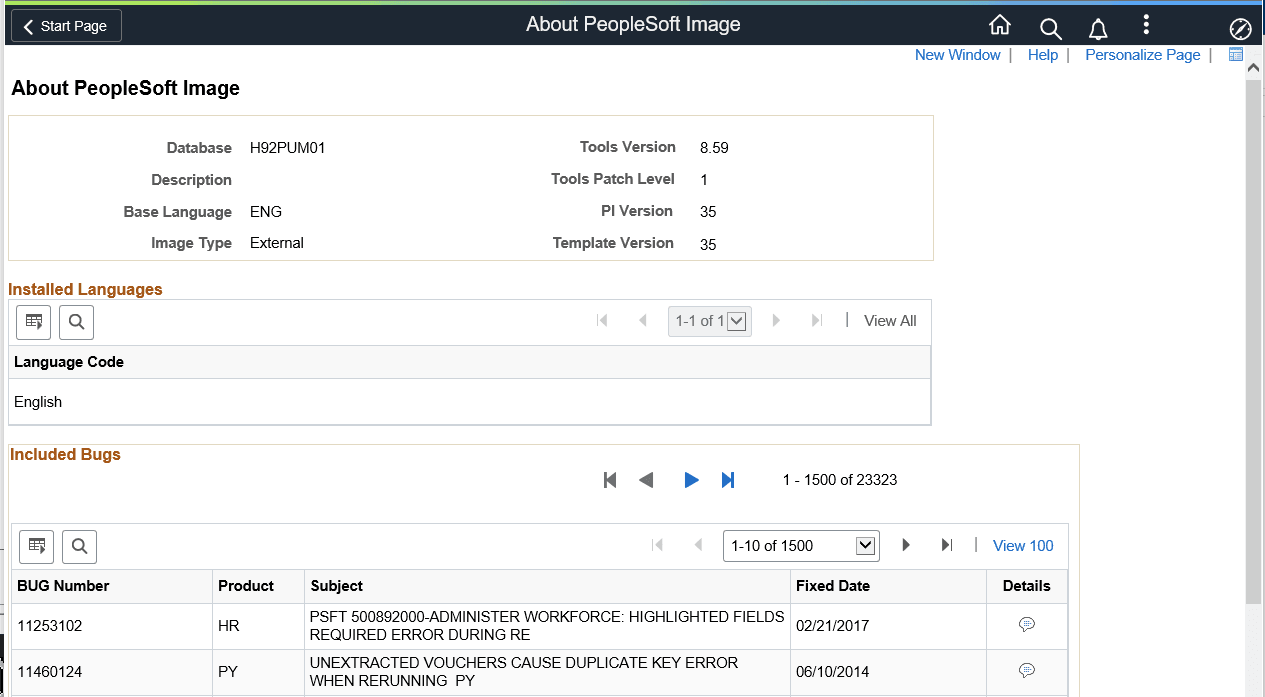Click the personalize grid icon in Included Bugs

coord(36,546)
